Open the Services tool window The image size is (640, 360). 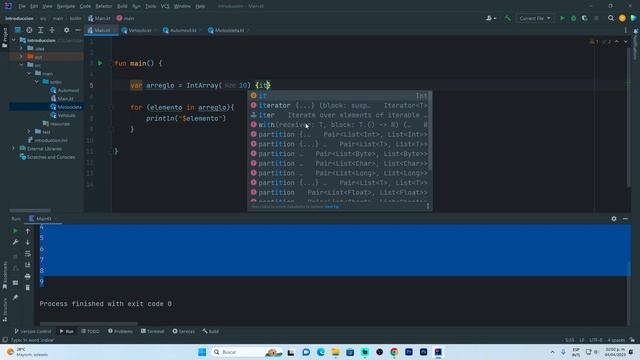tap(184, 331)
